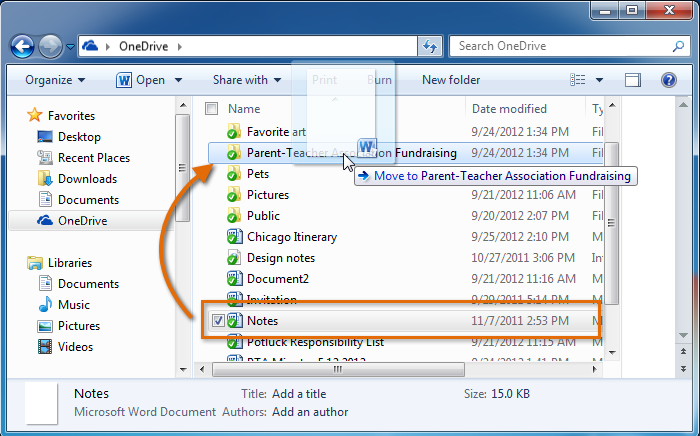Select the Document2 file name
The height and width of the screenshot is (436, 700).
click(x=278, y=278)
